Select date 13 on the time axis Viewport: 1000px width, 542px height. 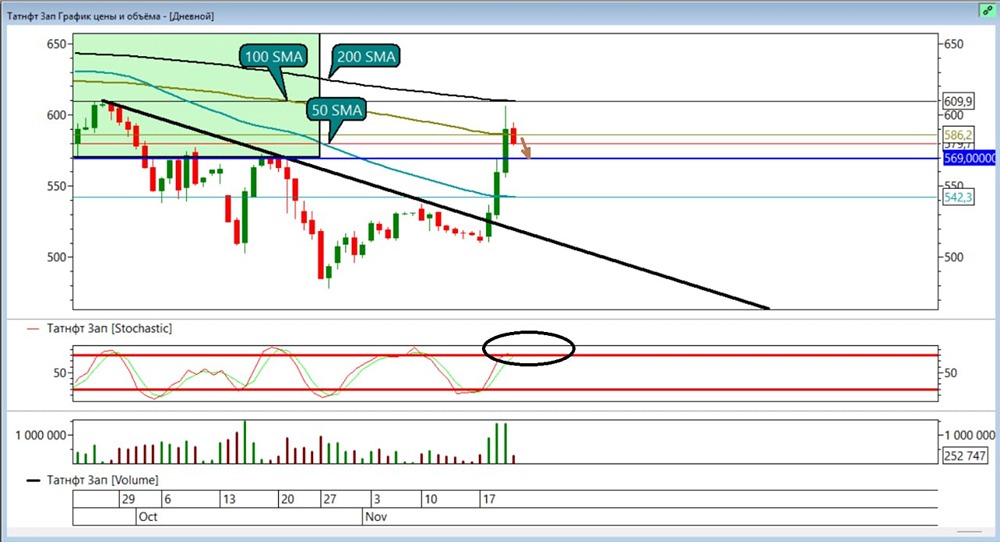click(x=228, y=499)
